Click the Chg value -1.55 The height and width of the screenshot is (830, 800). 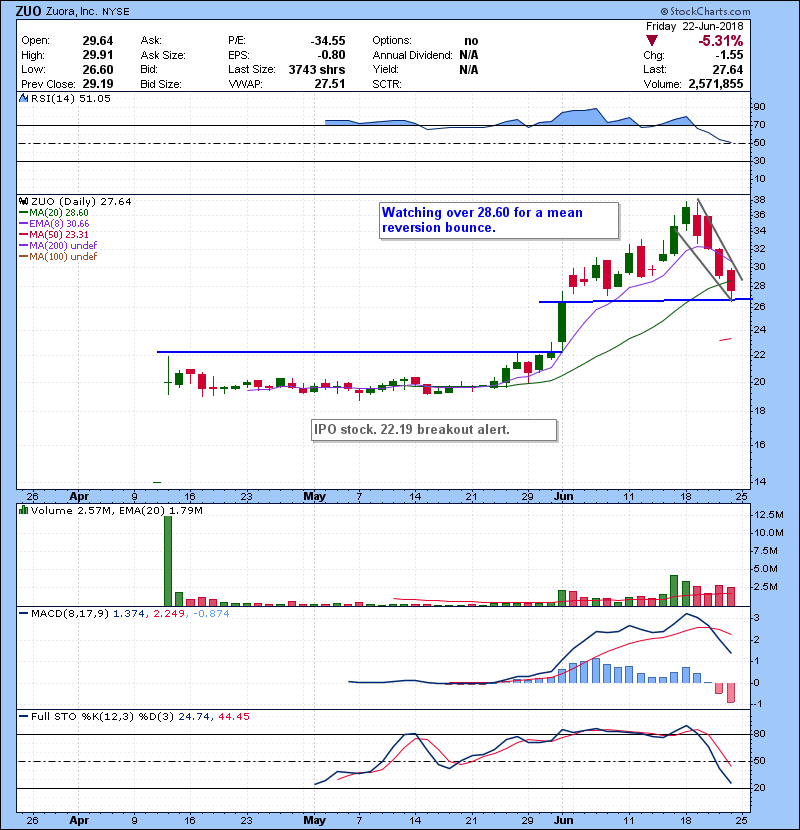pyautogui.click(x=730, y=55)
